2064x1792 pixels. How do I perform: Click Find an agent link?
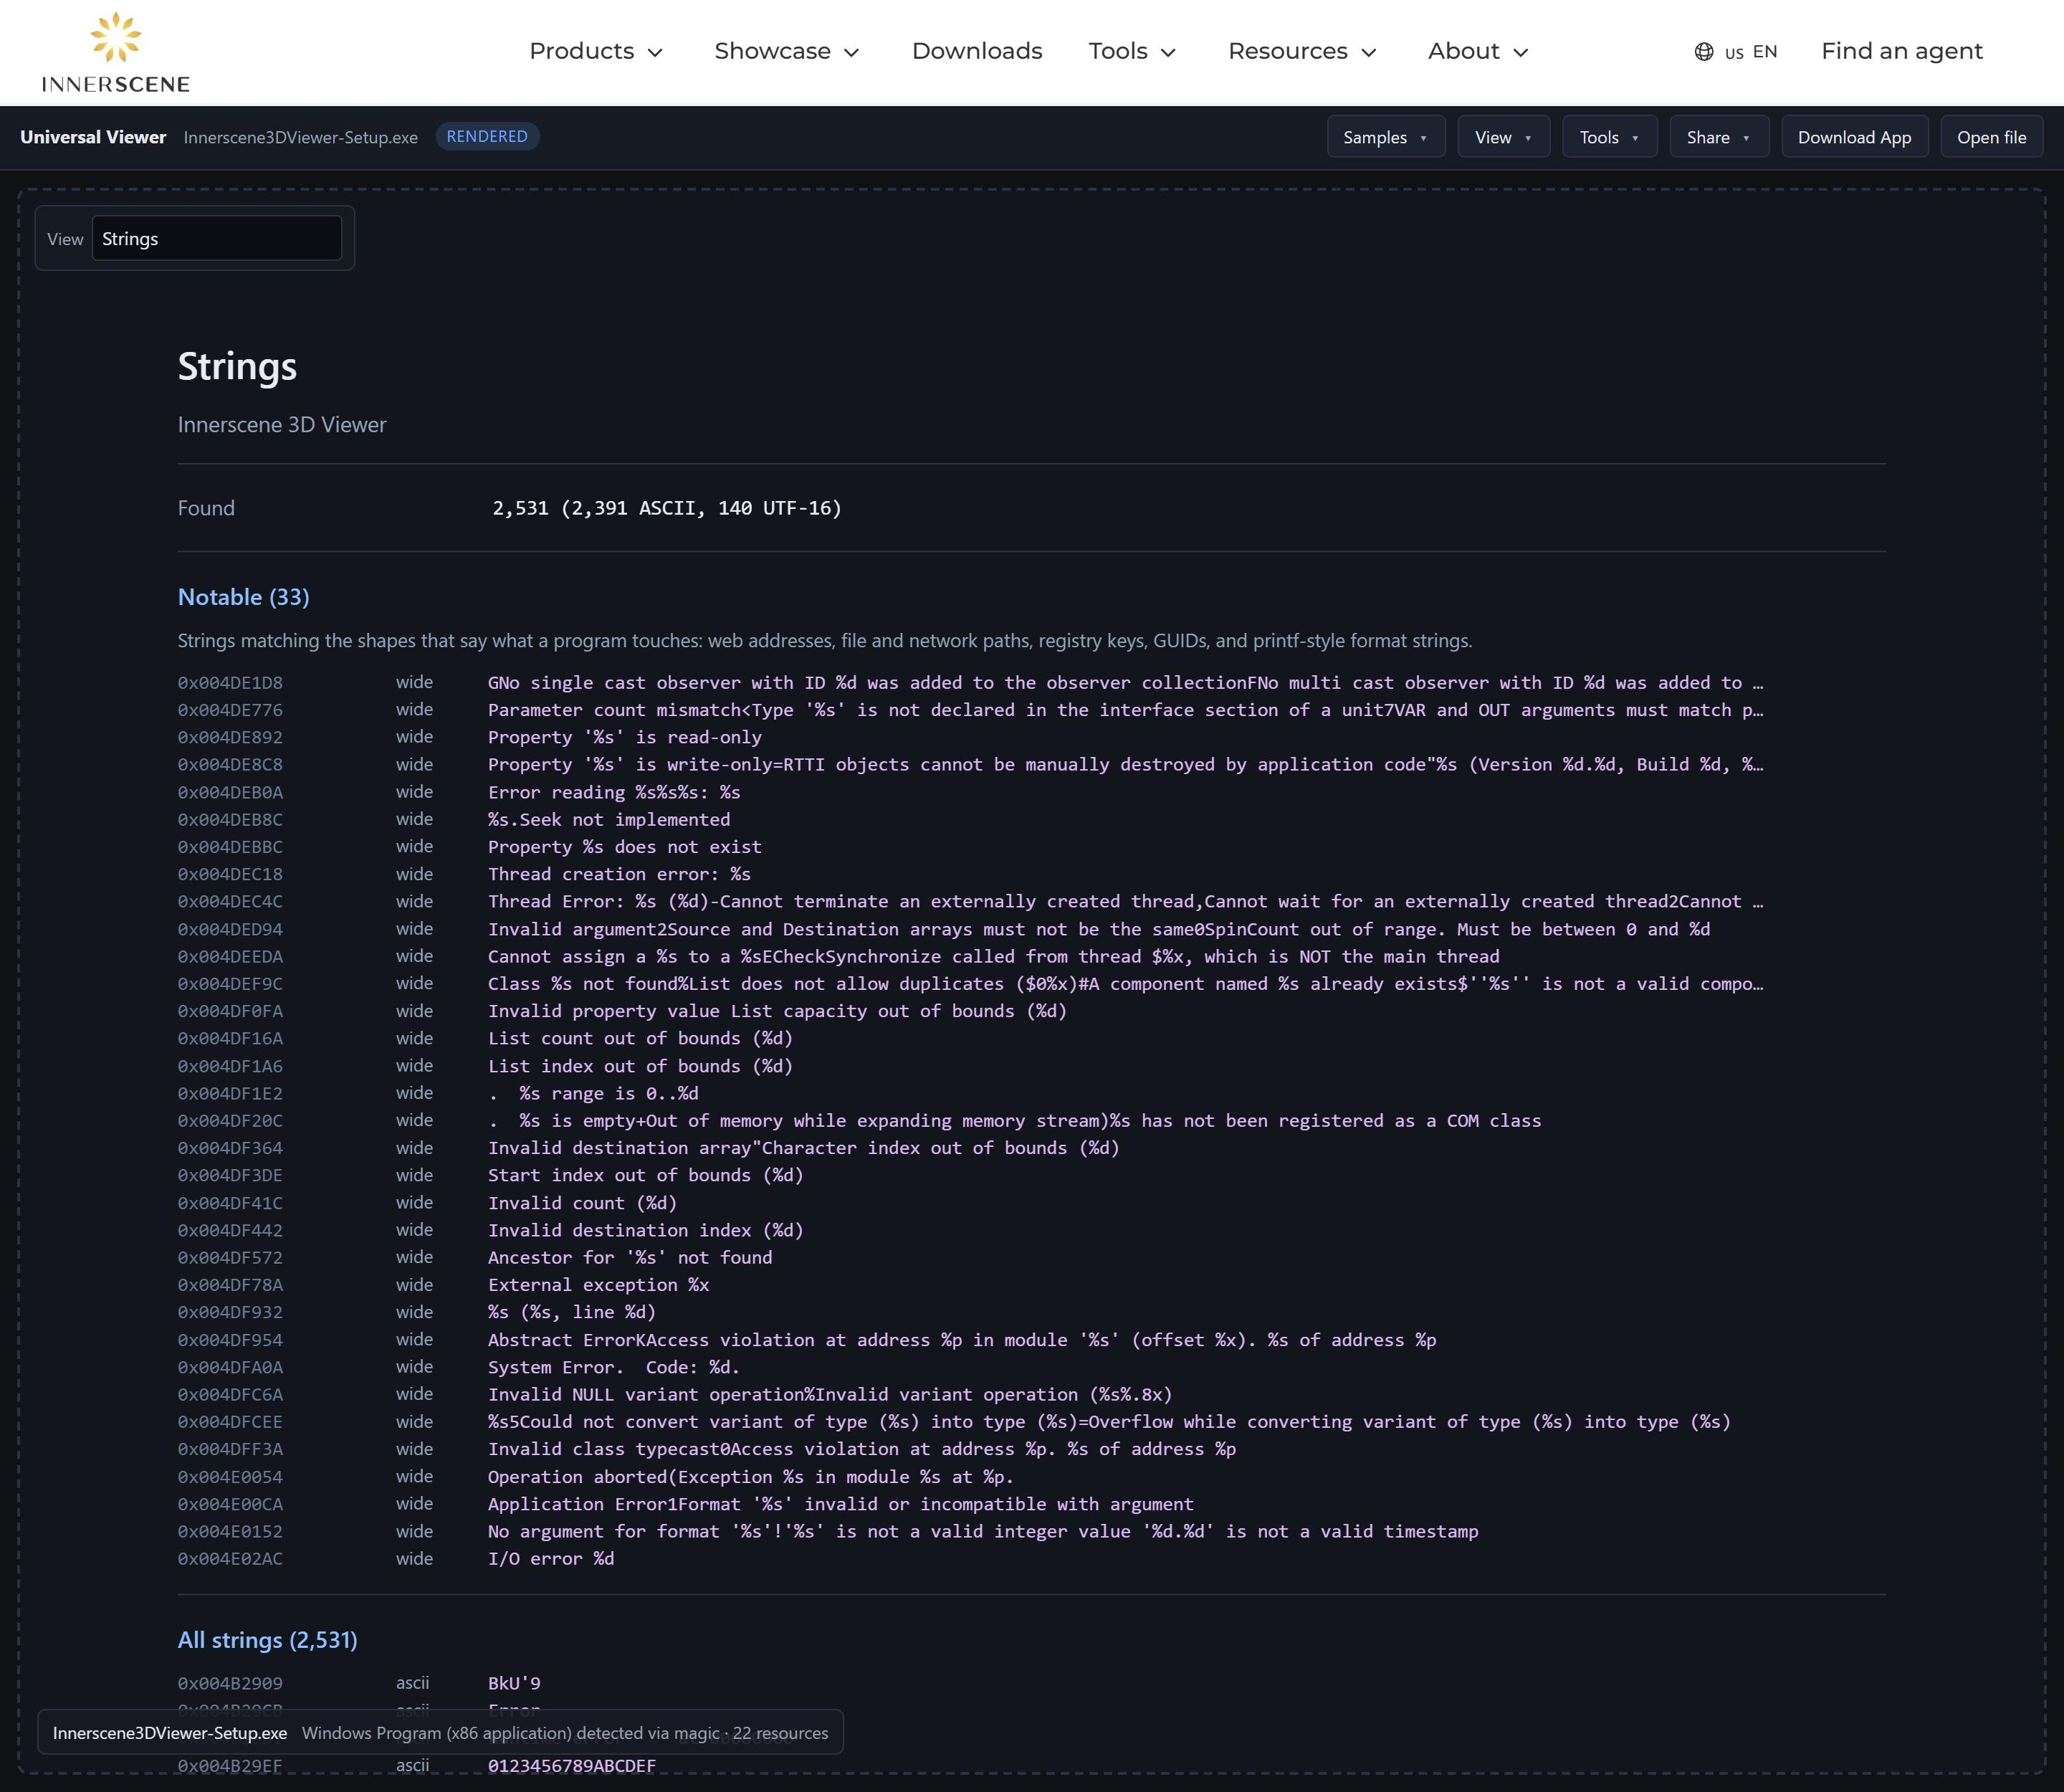pyautogui.click(x=1901, y=51)
